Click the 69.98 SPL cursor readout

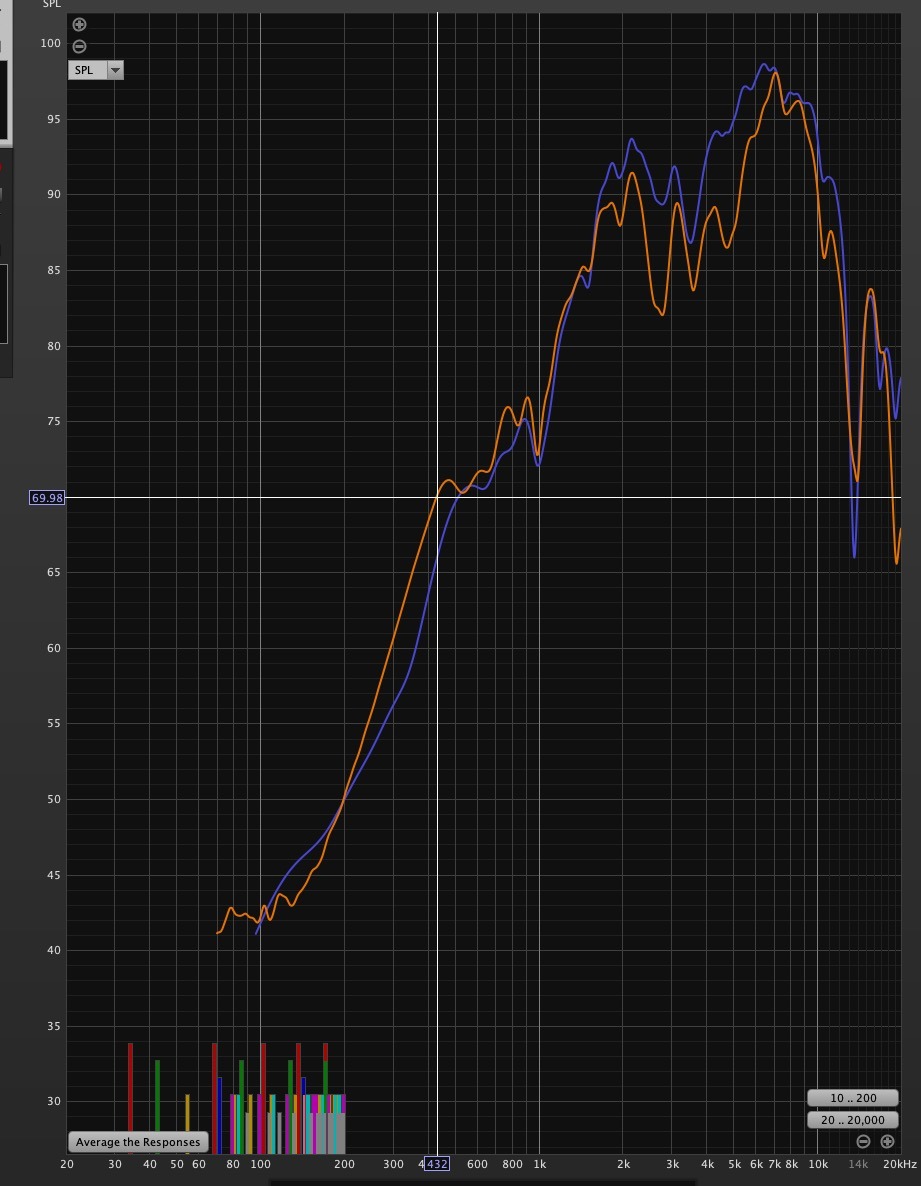click(47, 498)
